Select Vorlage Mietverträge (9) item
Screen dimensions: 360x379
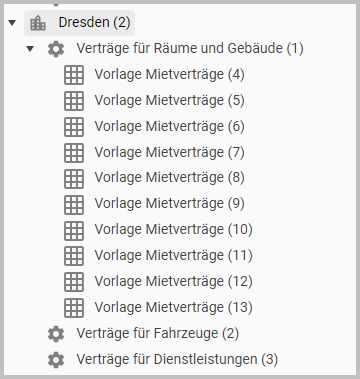pyautogui.click(x=169, y=203)
